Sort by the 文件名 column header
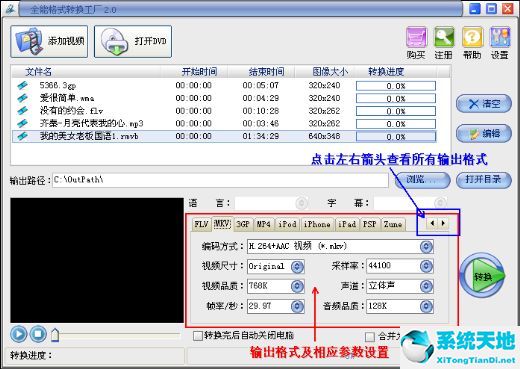Image resolution: width=520 pixels, height=369 pixels. [87, 72]
